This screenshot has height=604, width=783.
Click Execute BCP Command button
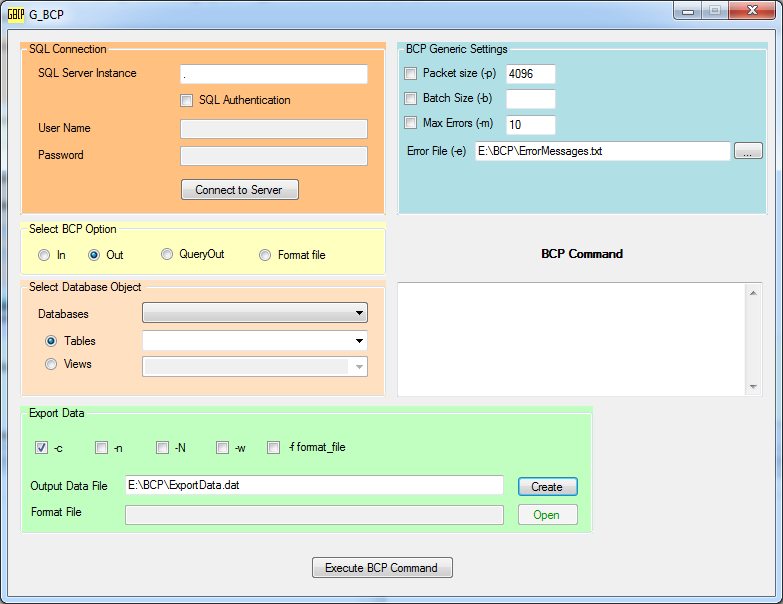pyautogui.click(x=383, y=568)
